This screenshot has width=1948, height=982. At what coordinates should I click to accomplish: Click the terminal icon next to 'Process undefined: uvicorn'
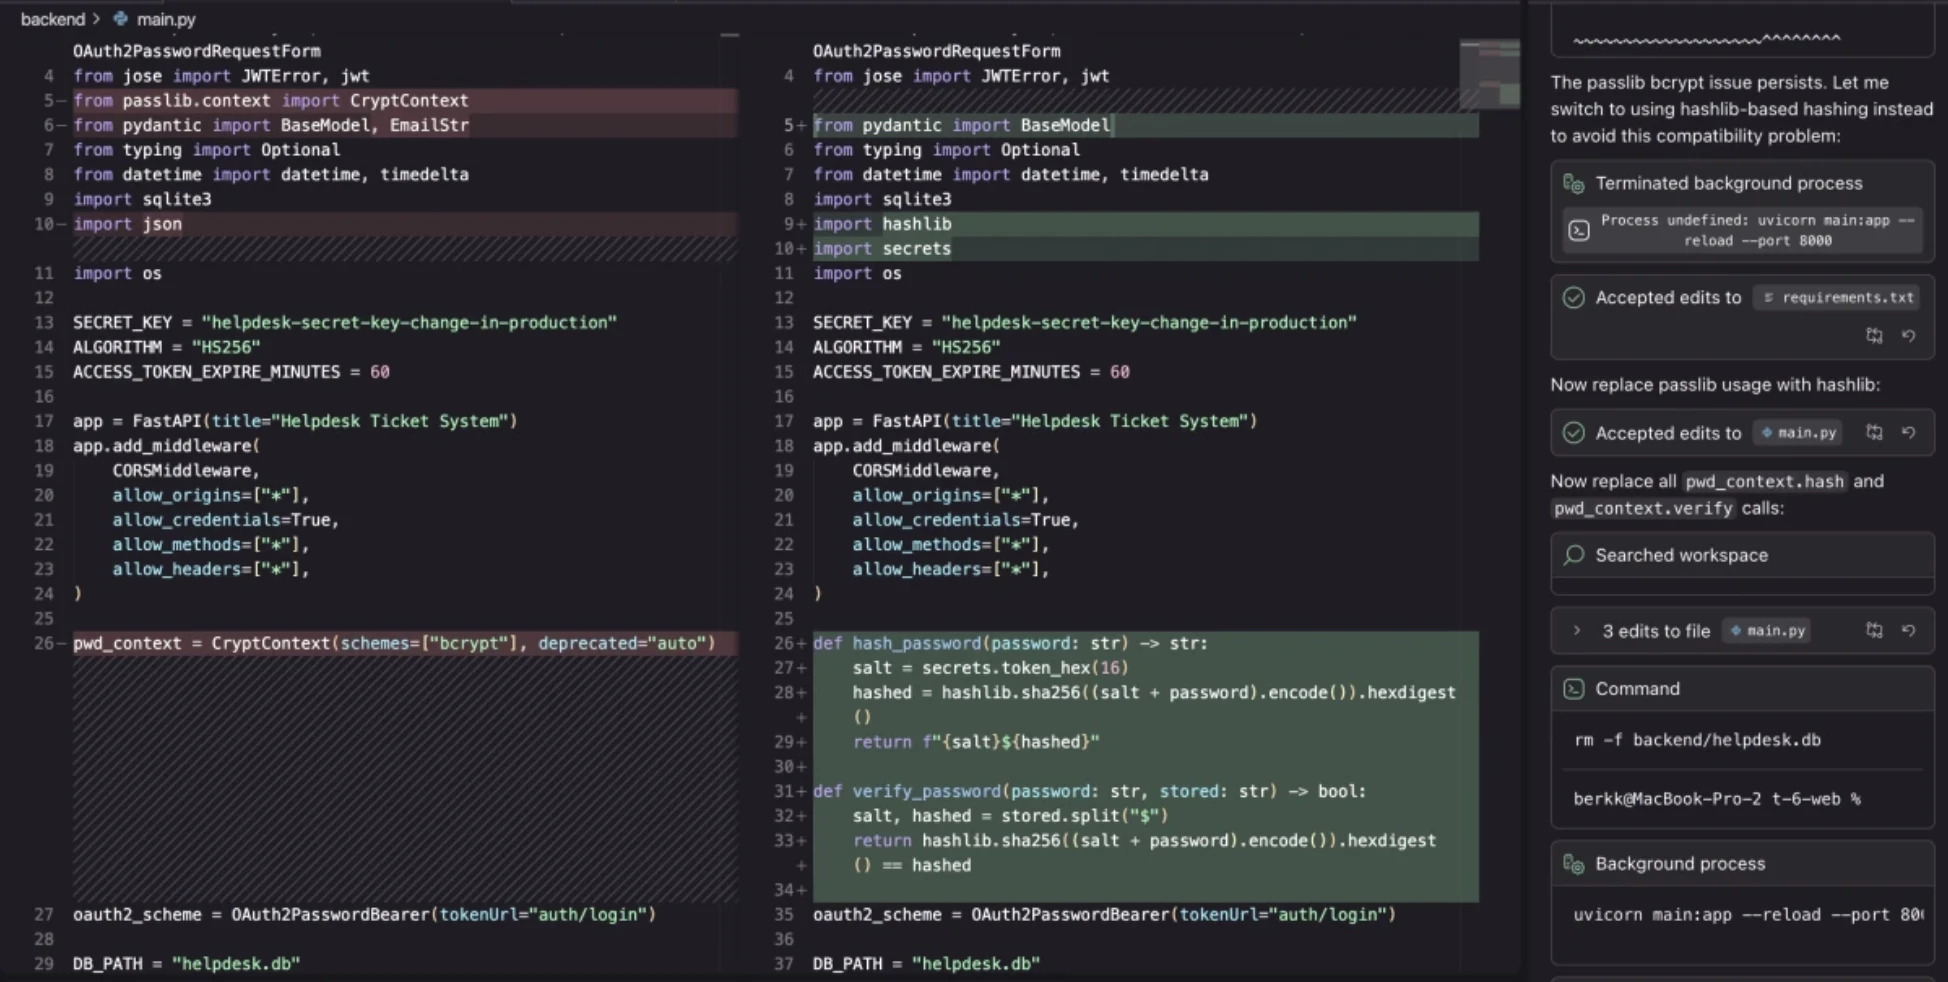(1579, 231)
